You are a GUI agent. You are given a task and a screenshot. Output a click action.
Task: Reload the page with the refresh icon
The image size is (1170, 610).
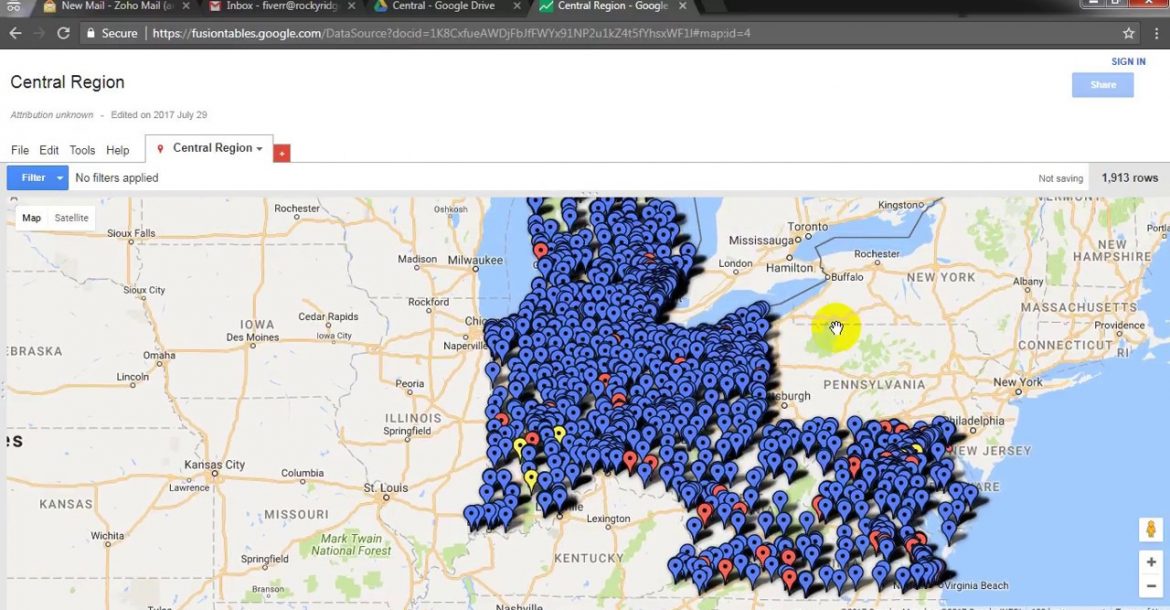[63, 33]
